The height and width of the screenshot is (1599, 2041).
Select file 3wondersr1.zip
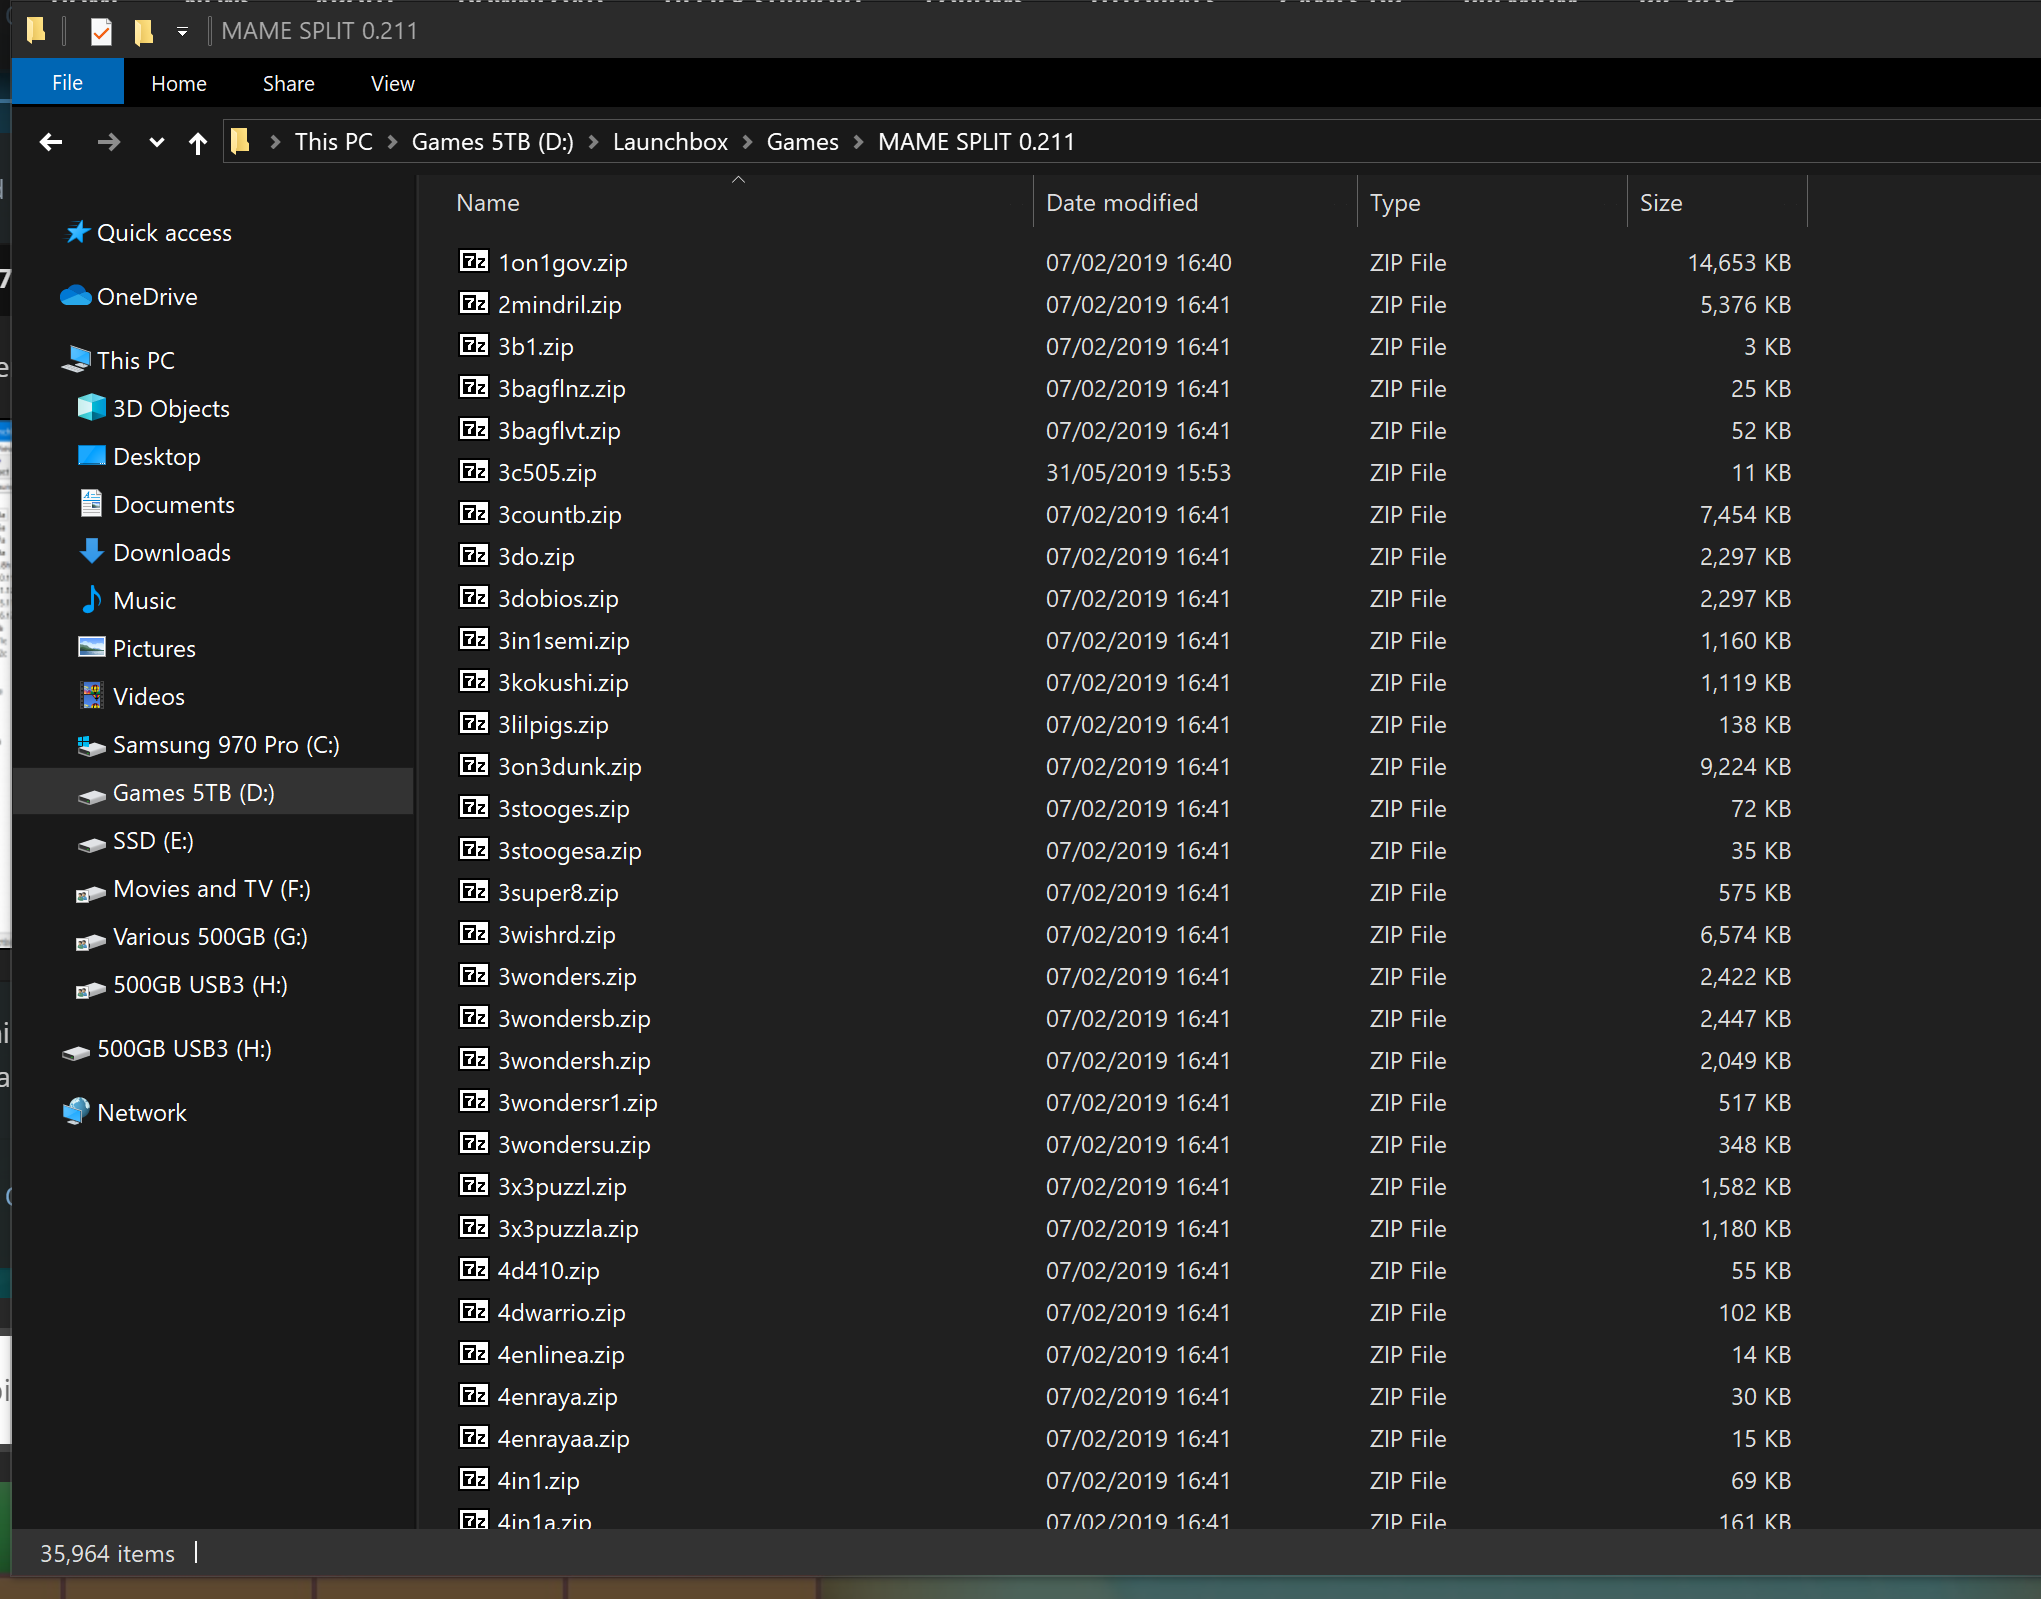pyautogui.click(x=578, y=1103)
